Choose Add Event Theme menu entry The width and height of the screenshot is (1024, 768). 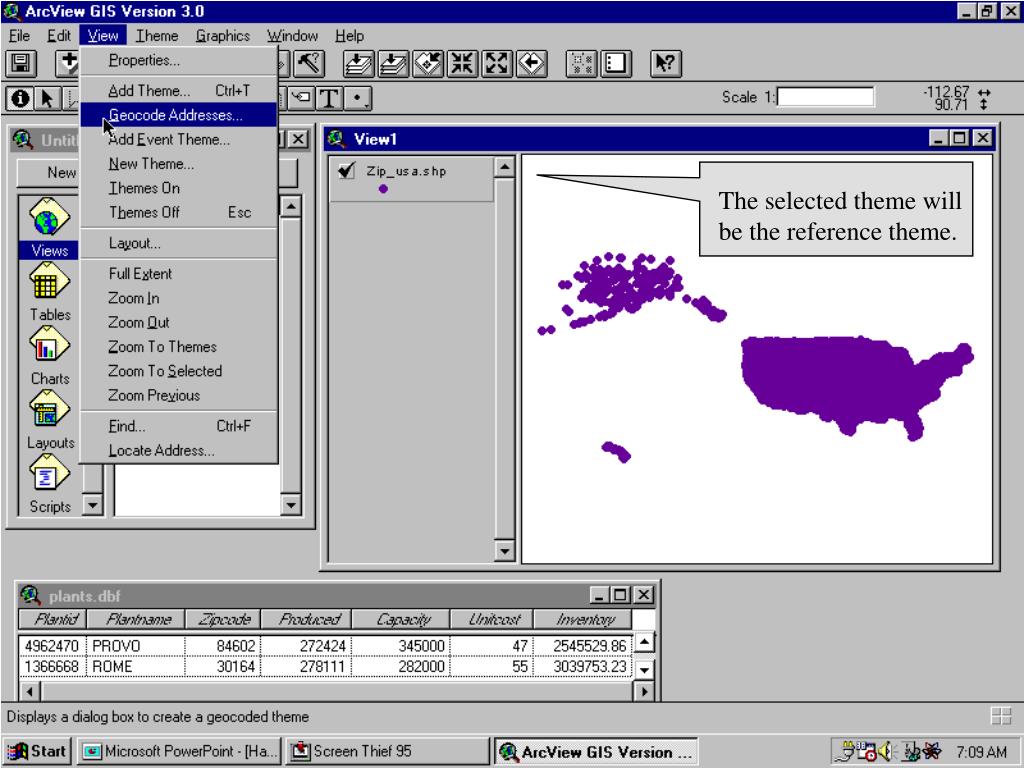(178, 139)
